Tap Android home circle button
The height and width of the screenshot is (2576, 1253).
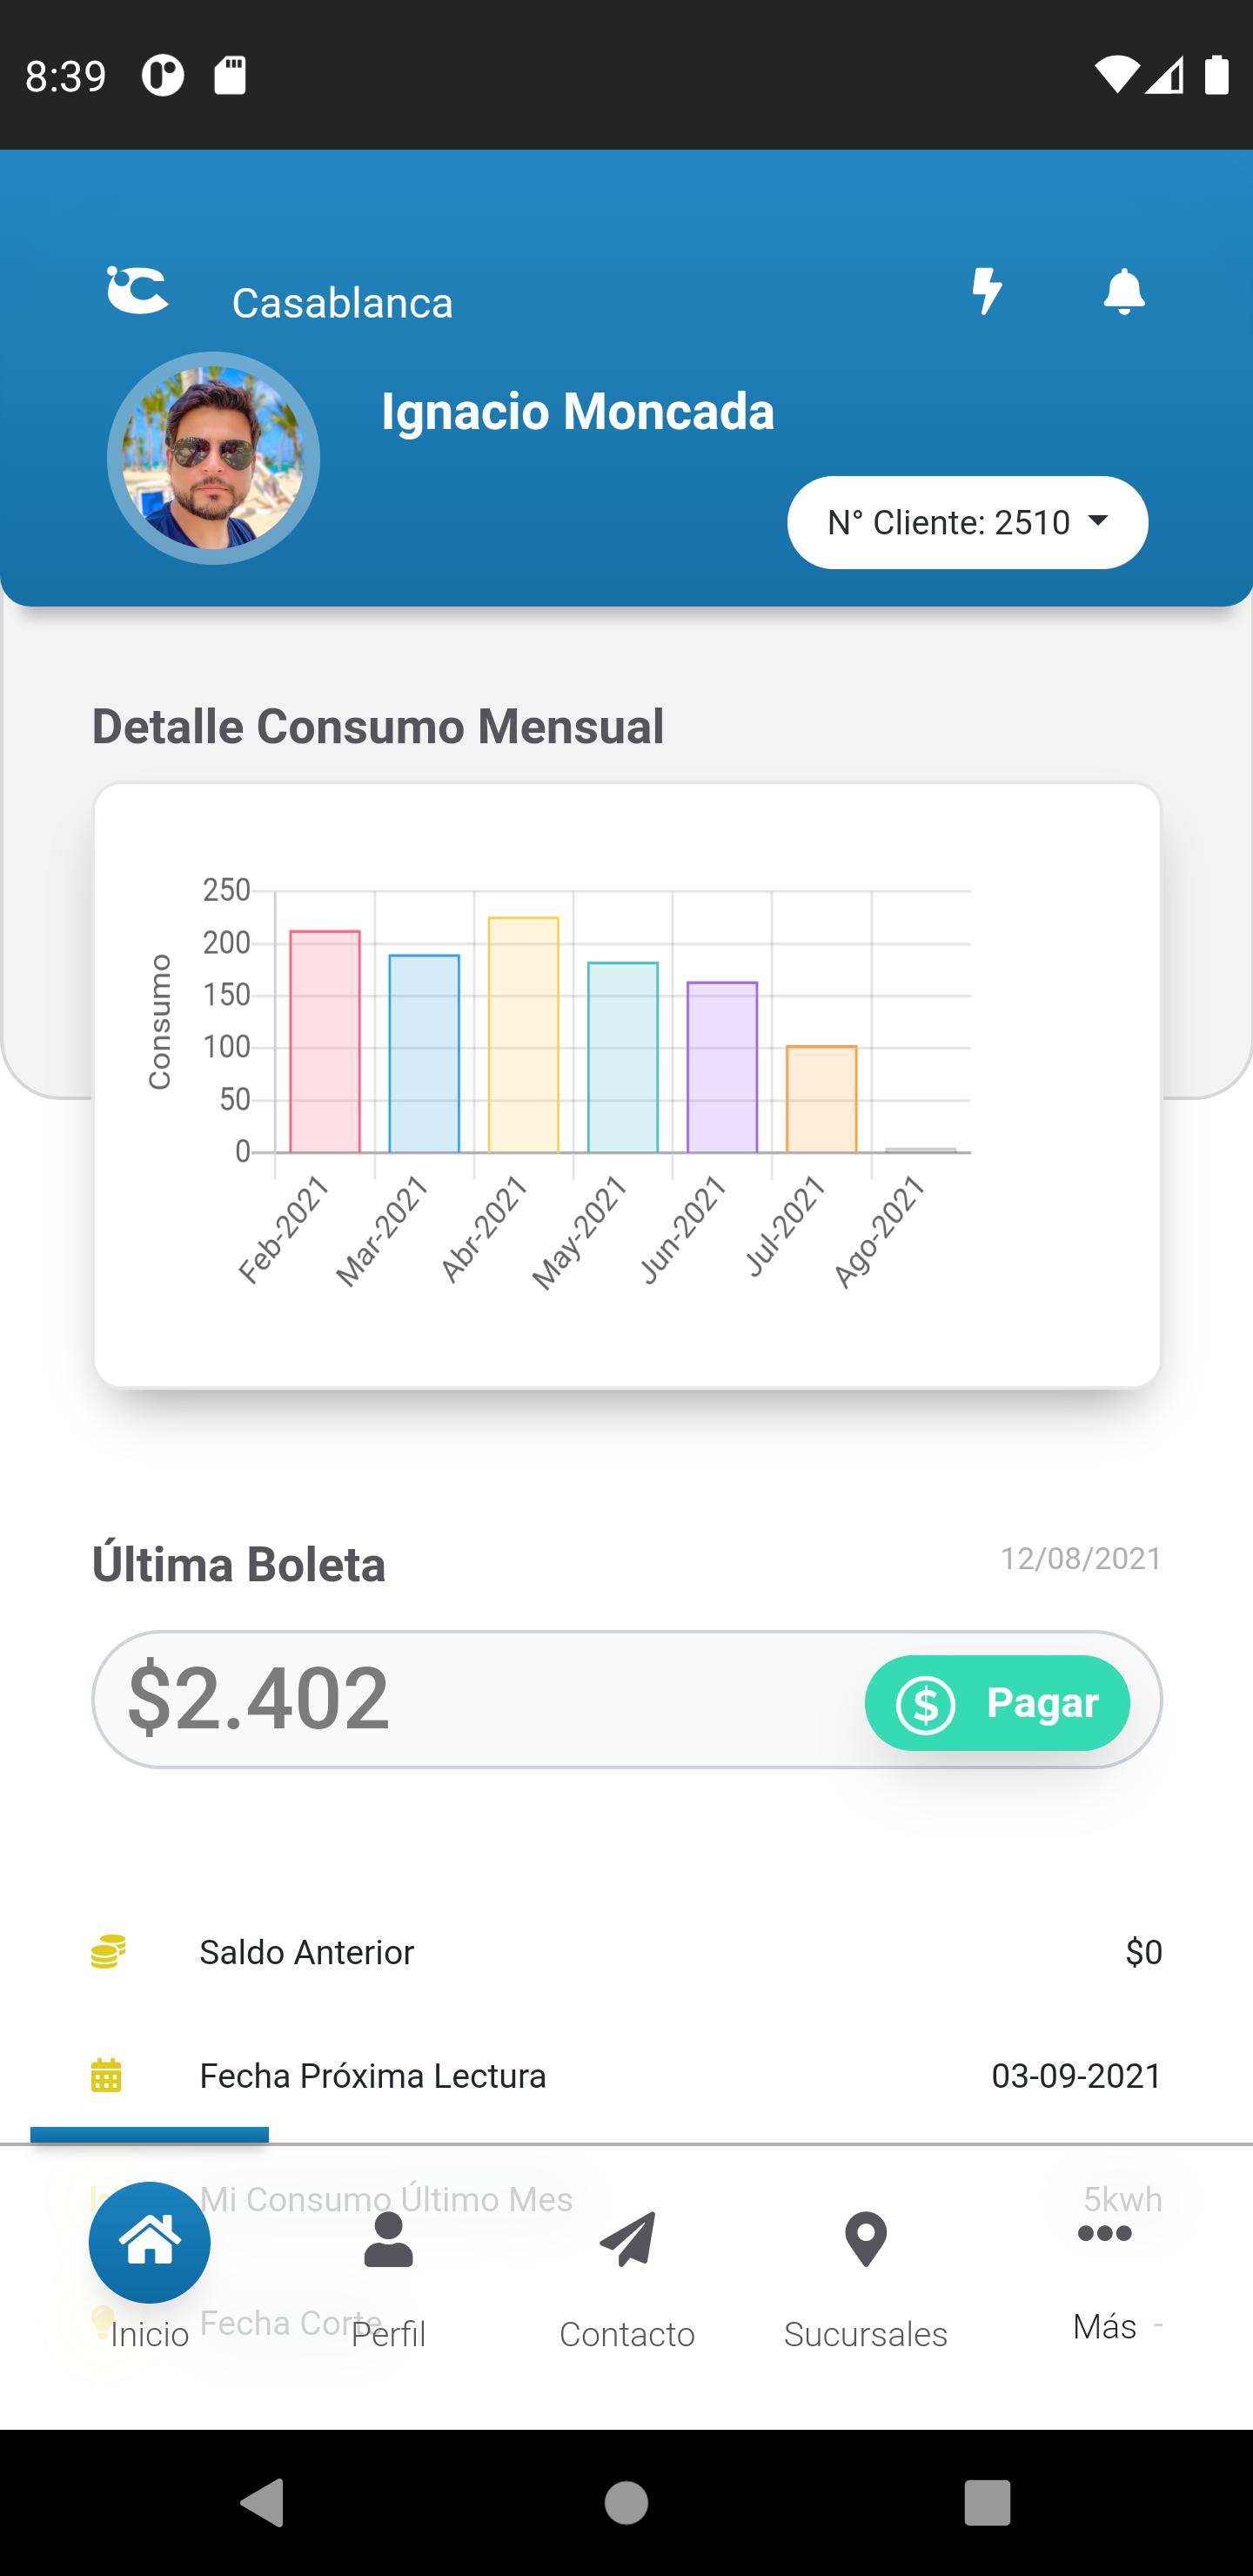(x=627, y=2503)
